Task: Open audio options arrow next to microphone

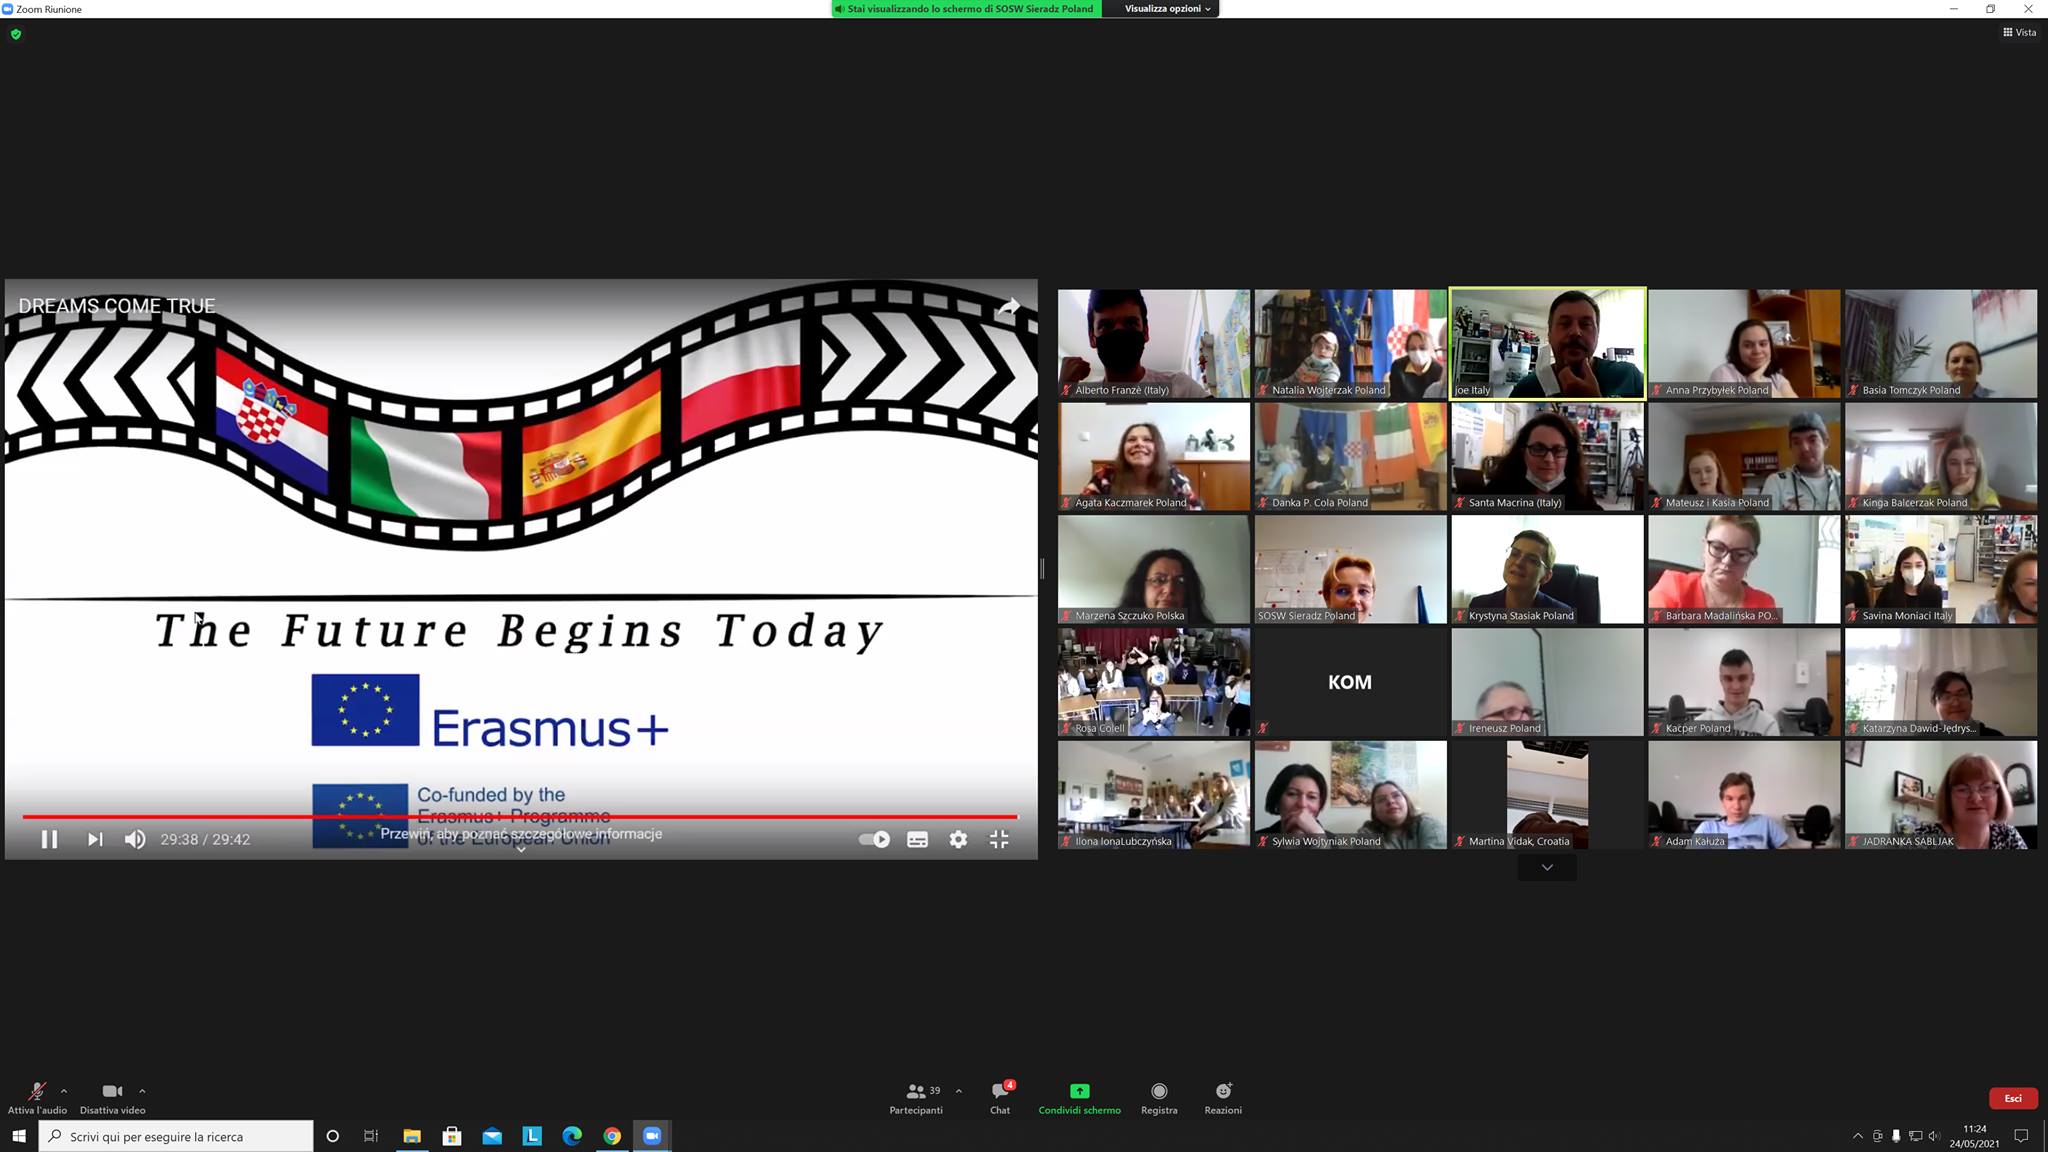Action: point(64,1091)
